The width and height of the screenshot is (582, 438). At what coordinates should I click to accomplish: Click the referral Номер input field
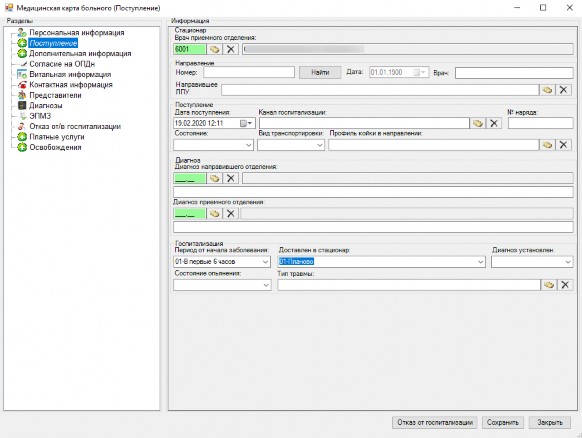[249, 72]
